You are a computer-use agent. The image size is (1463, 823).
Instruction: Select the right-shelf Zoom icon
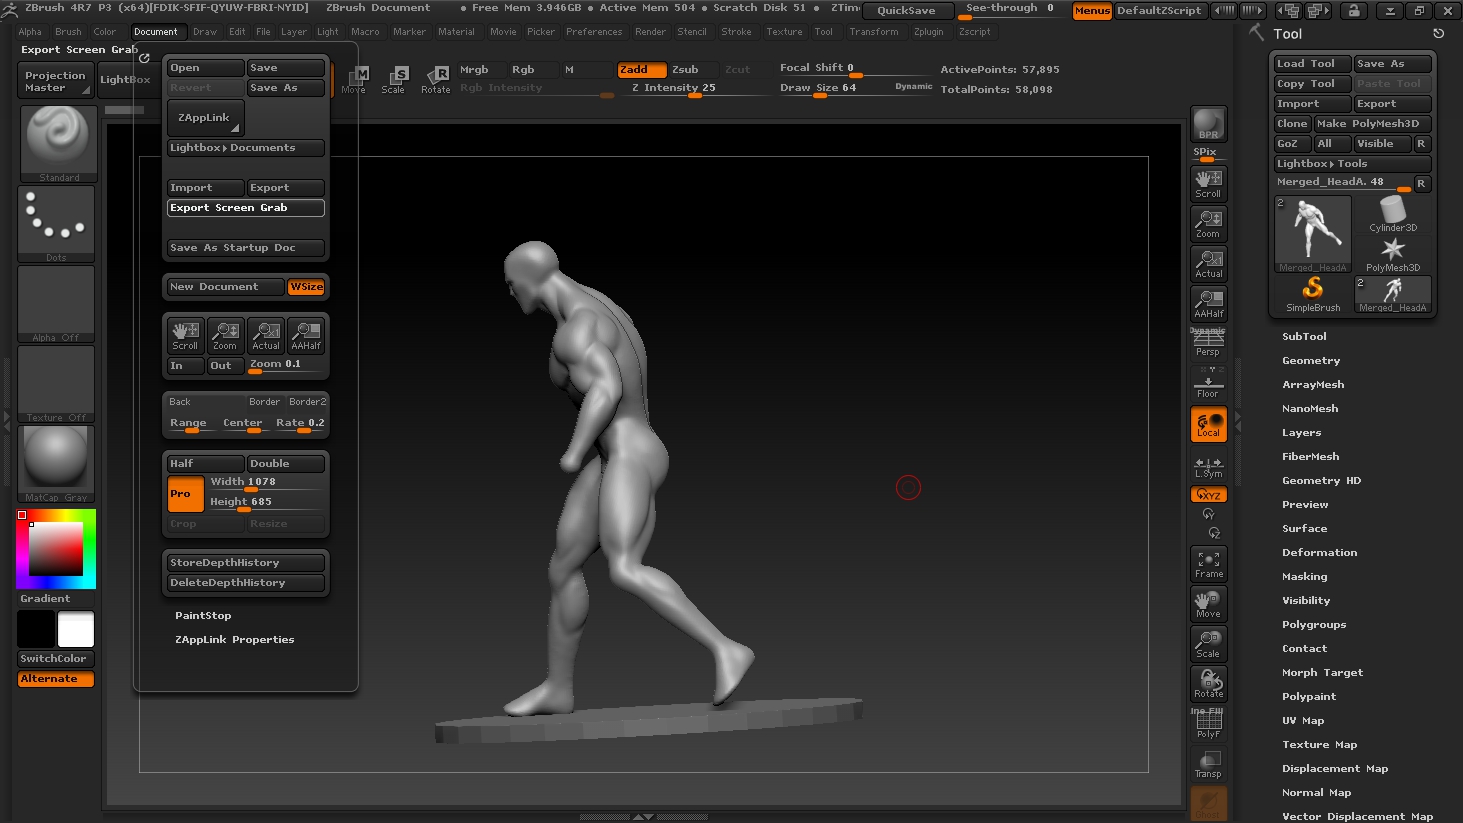click(1208, 224)
